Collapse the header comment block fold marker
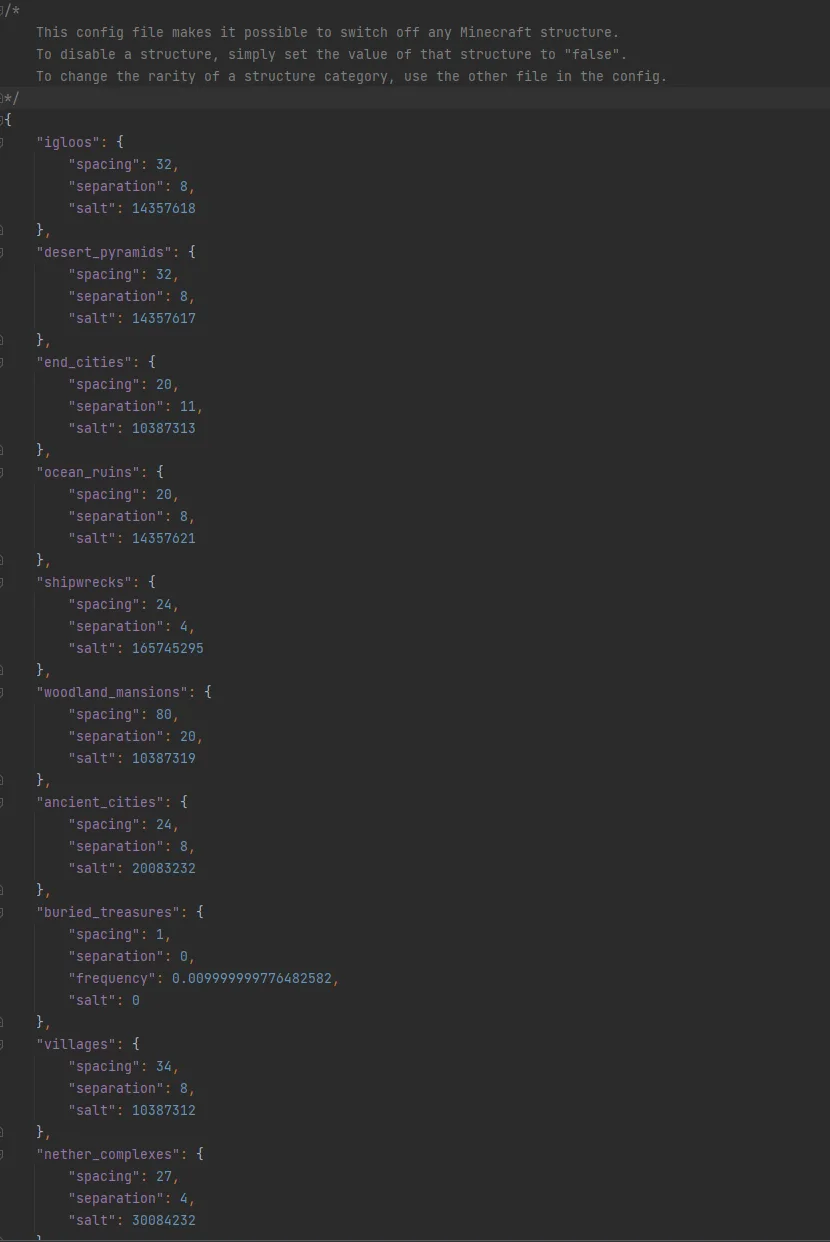This screenshot has height=1242, width=830. pos(2,10)
